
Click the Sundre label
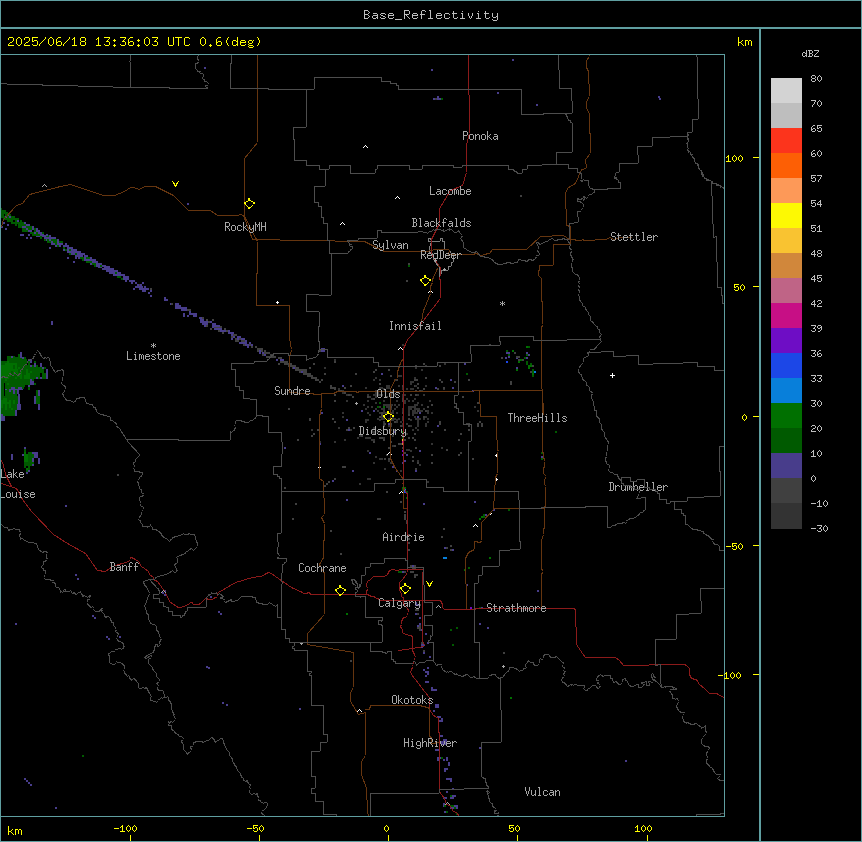coord(292,391)
